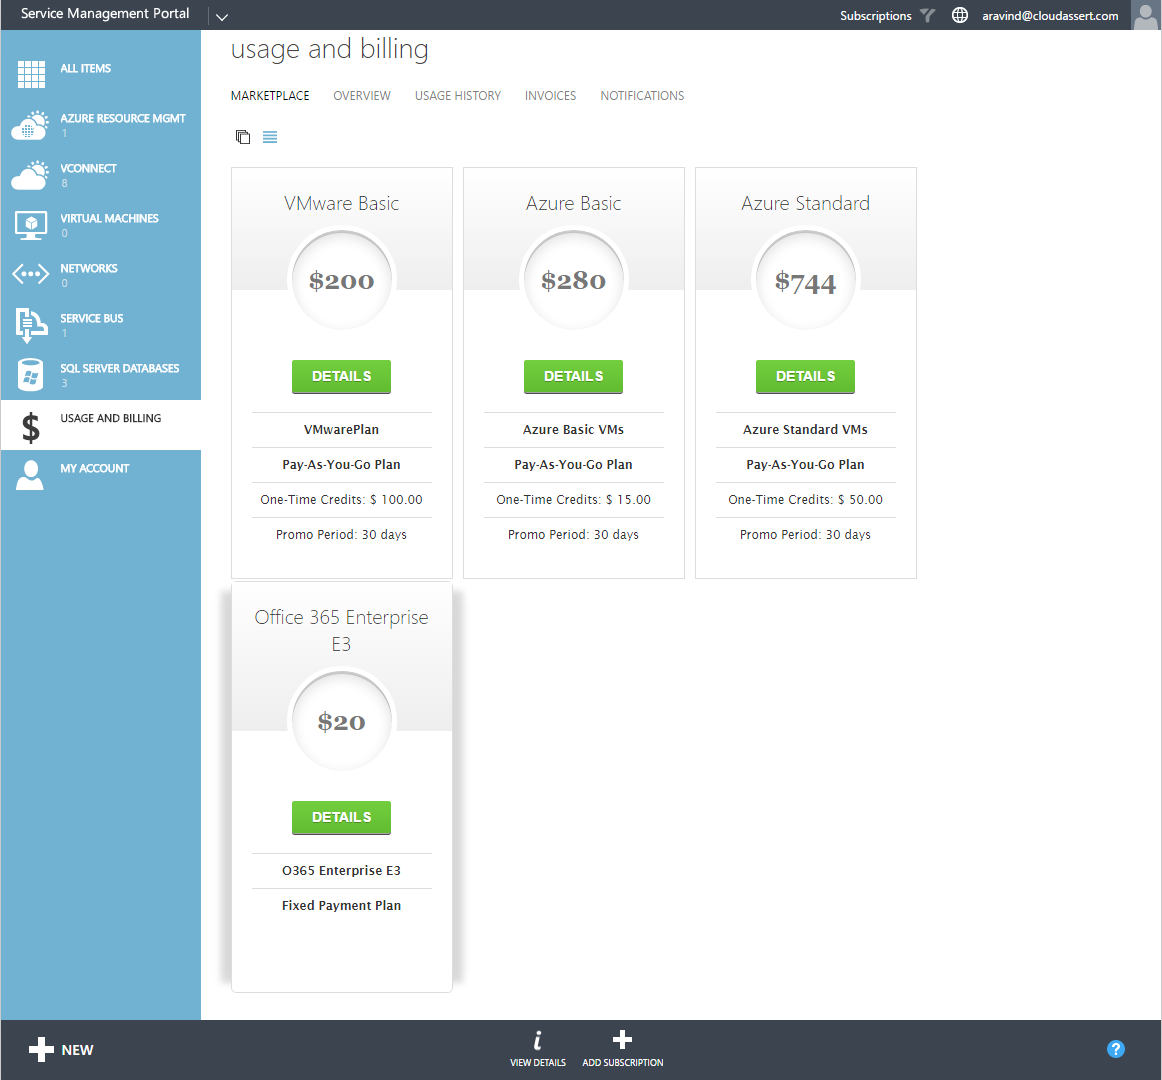Click Pay-As-You-Go Plan under Azure Standard VMs
Screen dimensions: 1162x1080
coord(806,465)
